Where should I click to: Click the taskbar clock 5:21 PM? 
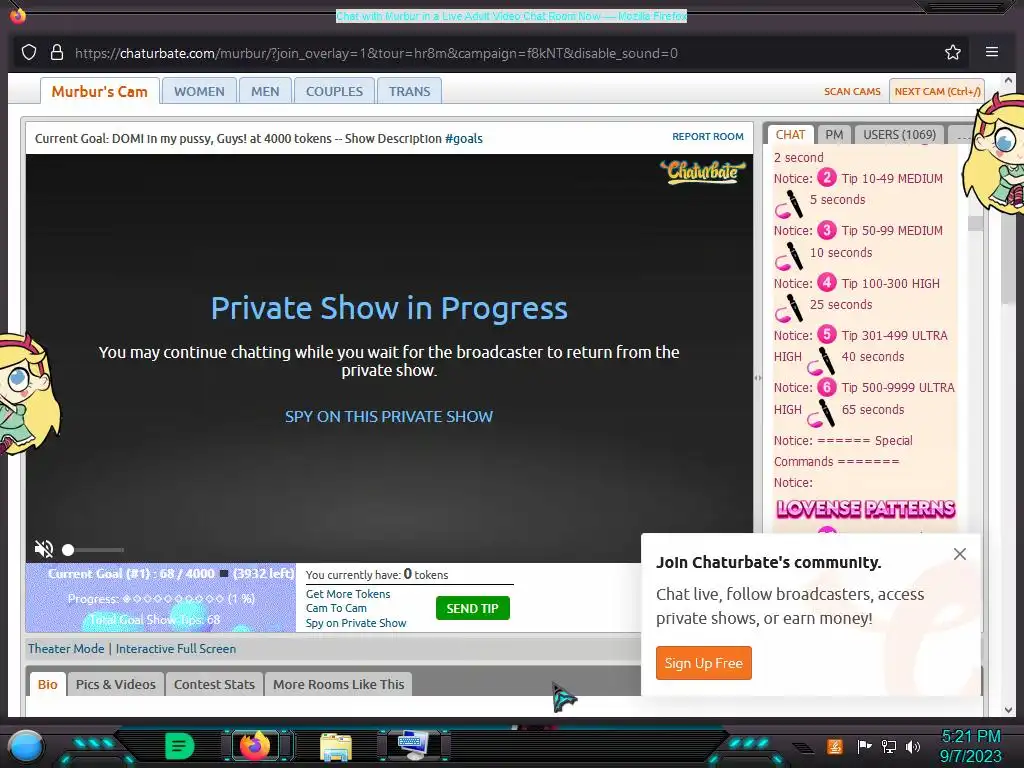970,737
